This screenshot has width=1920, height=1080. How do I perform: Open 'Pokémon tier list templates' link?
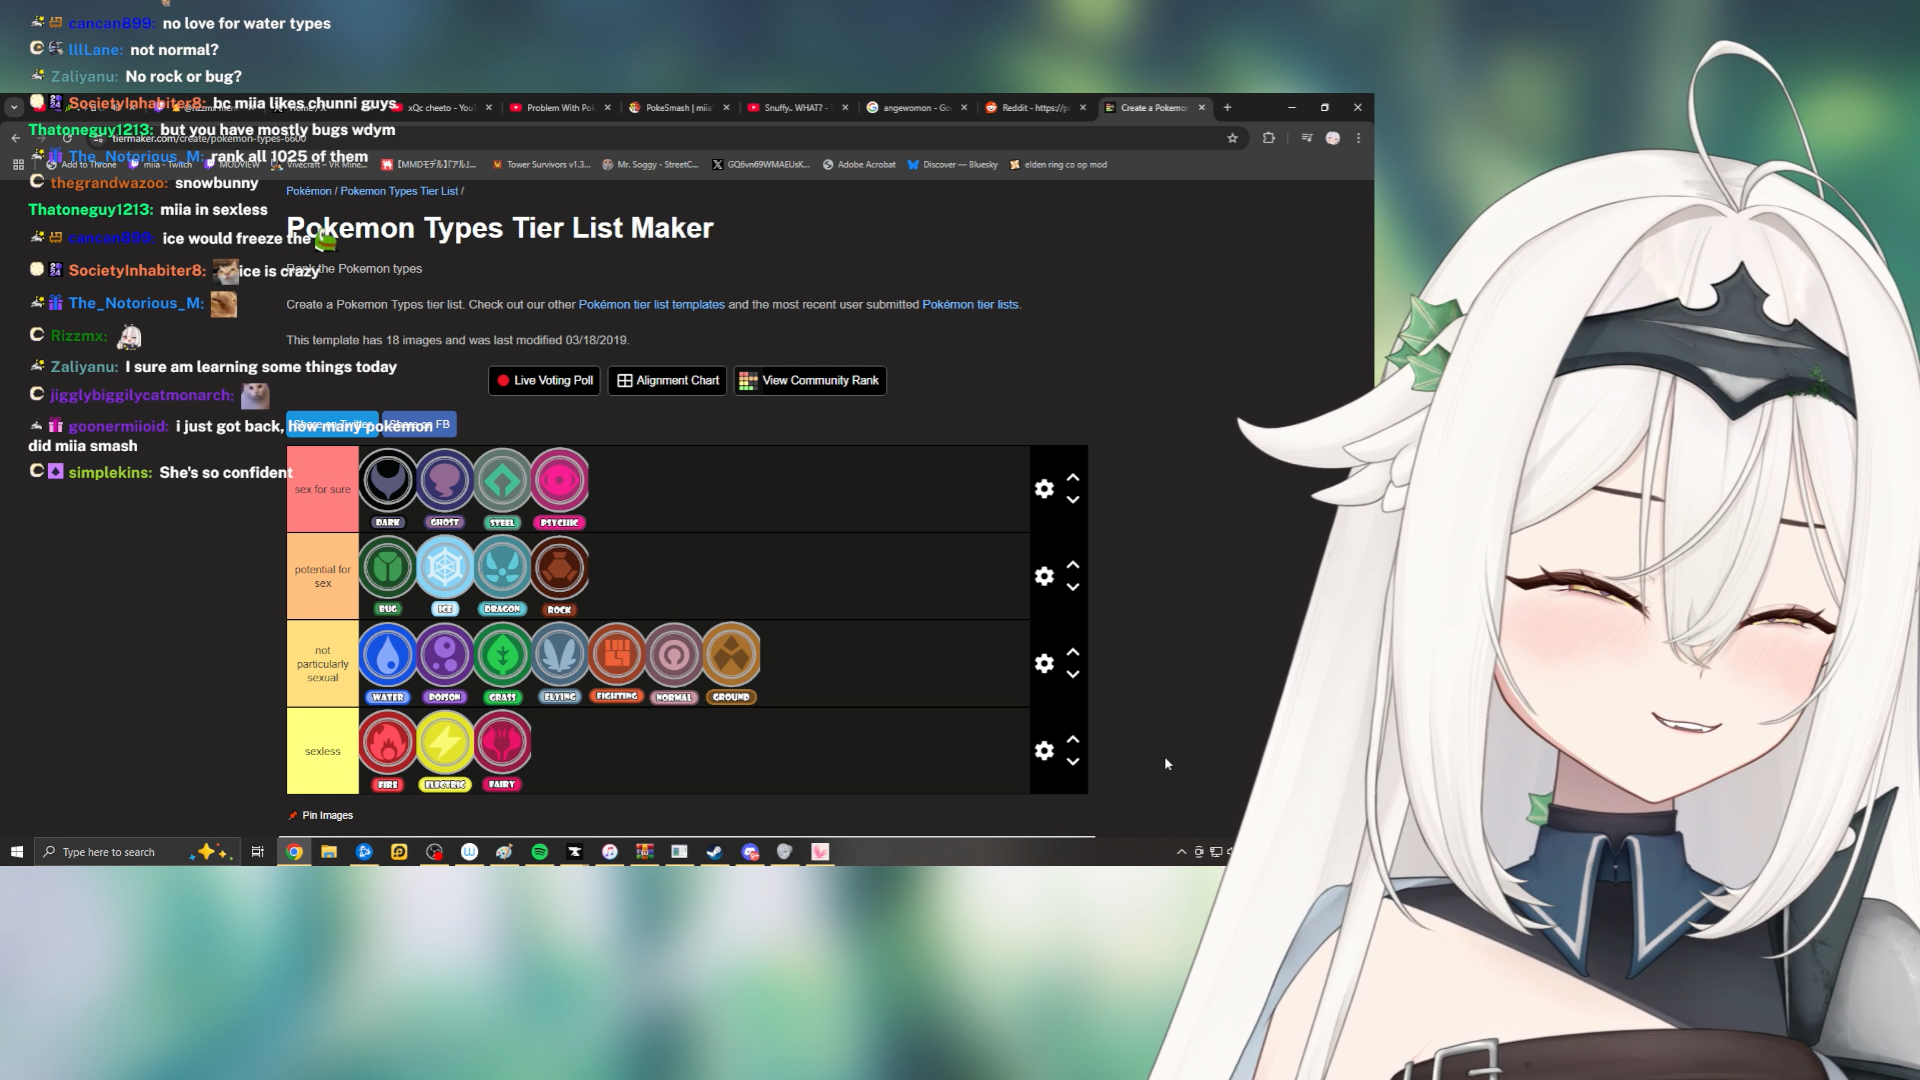tap(651, 304)
